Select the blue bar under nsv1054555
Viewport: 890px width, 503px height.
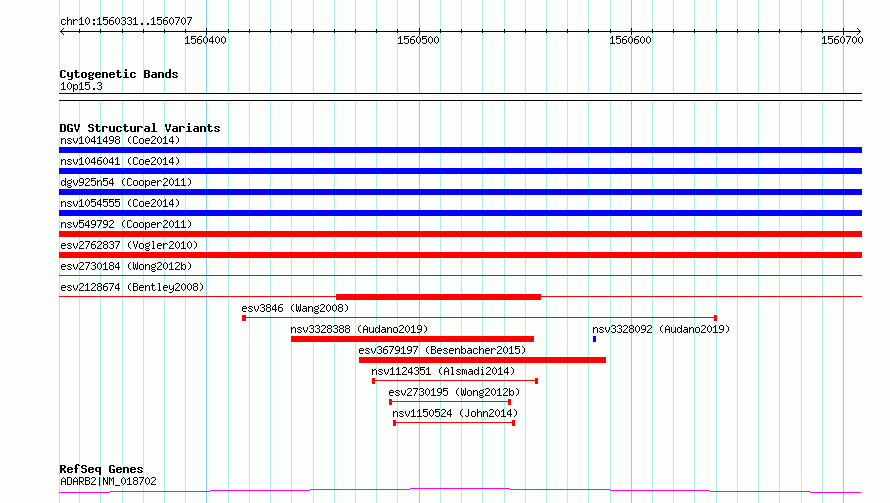[460, 213]
